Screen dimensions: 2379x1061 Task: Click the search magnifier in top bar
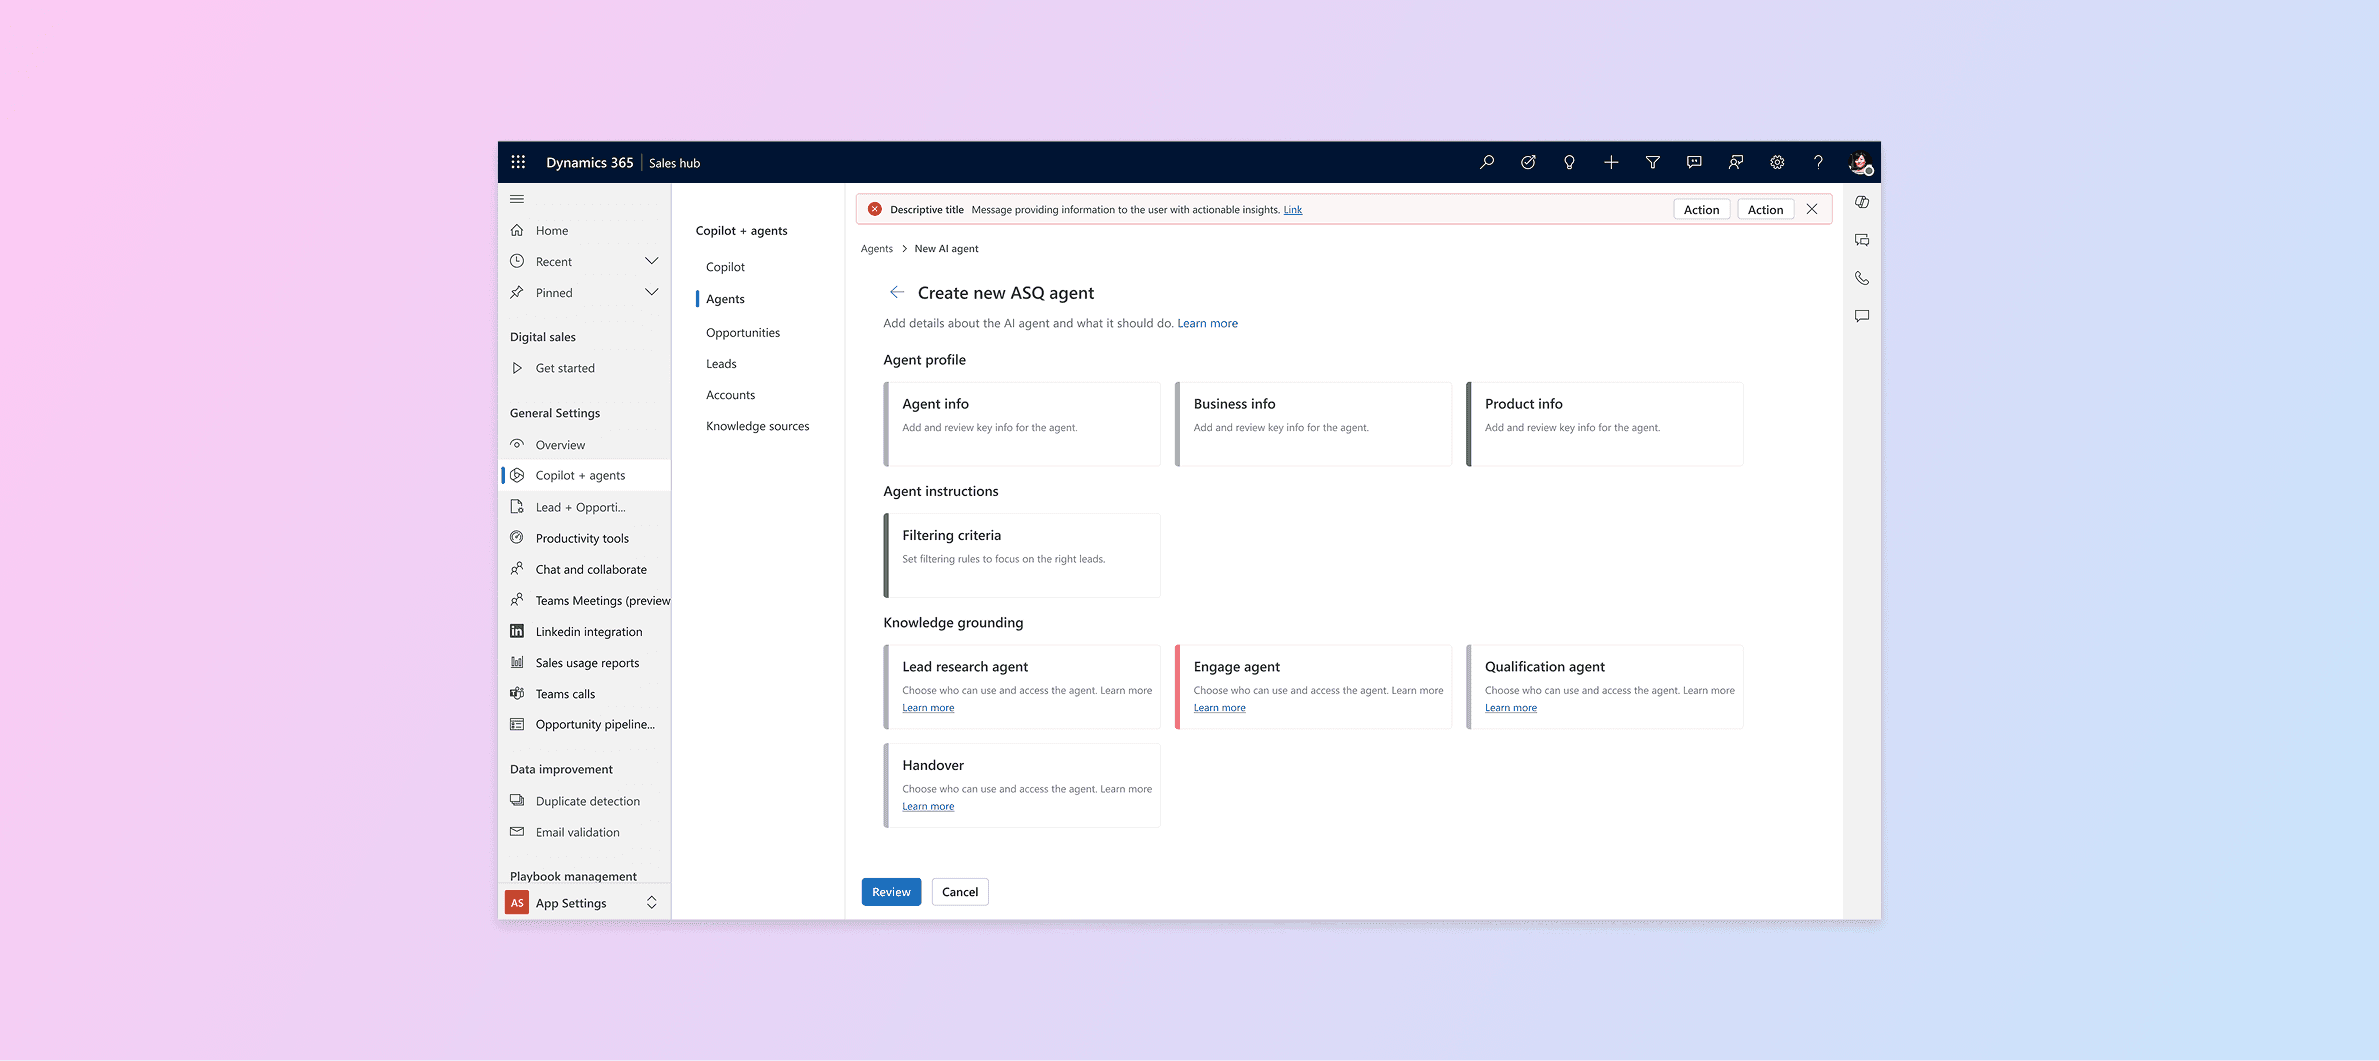coord(1487,162)
